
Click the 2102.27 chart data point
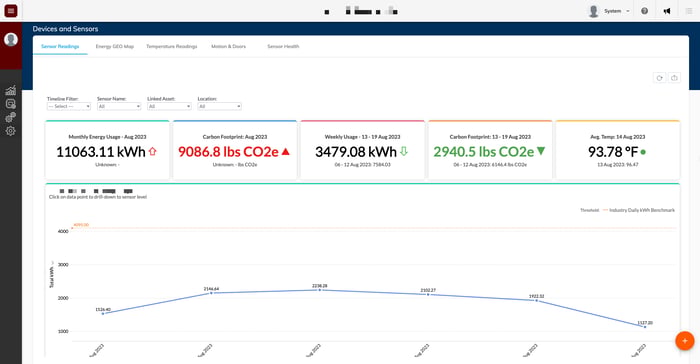(428, 294)
